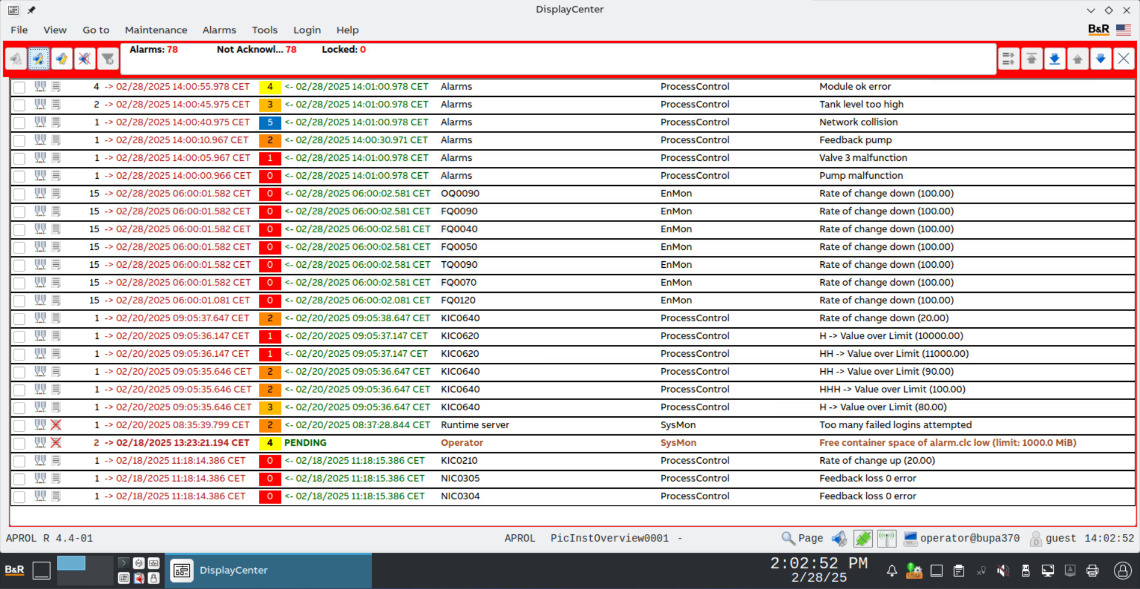1140x589 pixels.
Task: Click the green connection status icon
Action: 862,539
